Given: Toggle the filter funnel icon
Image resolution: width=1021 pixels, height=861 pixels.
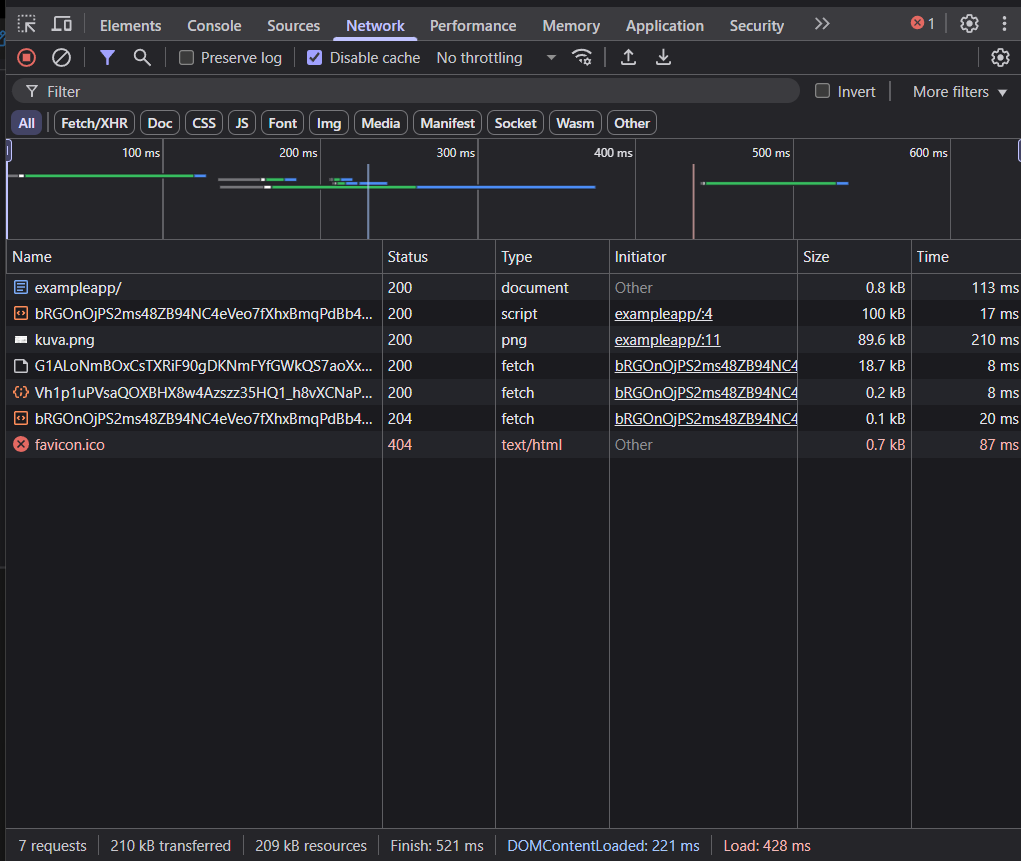Looking at the screenshot, I should 107,58.
